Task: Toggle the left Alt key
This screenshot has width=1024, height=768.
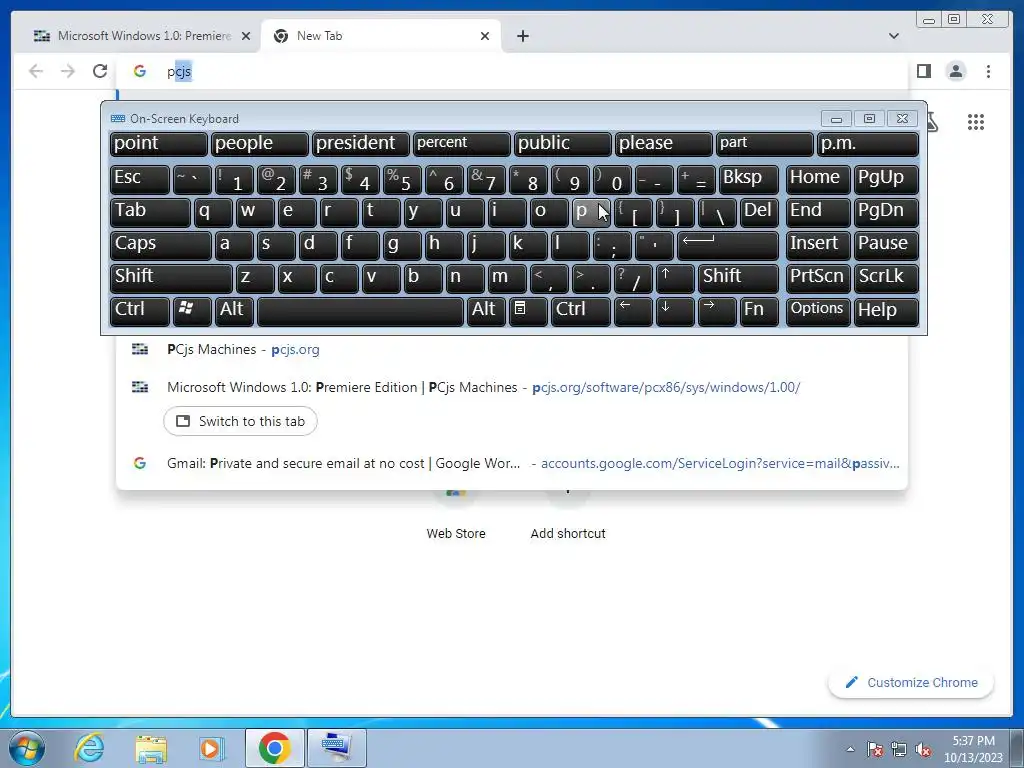Action: pyautogui.click(x=234, y=311)
